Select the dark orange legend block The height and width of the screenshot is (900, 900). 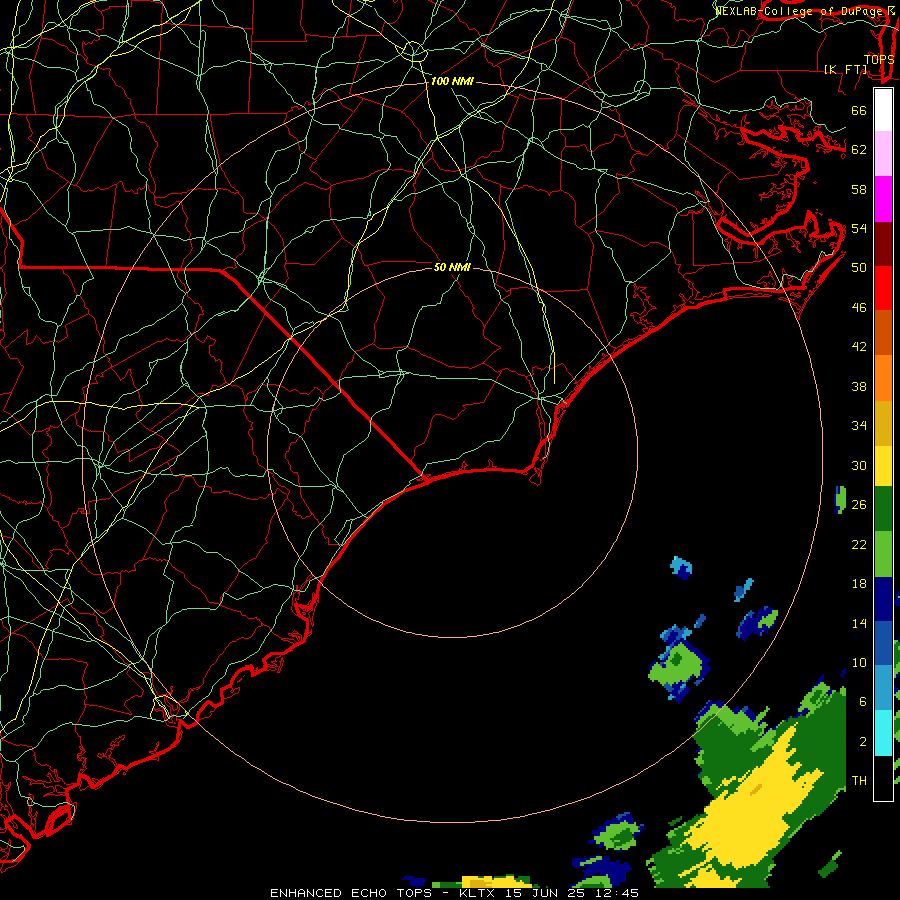883,332
